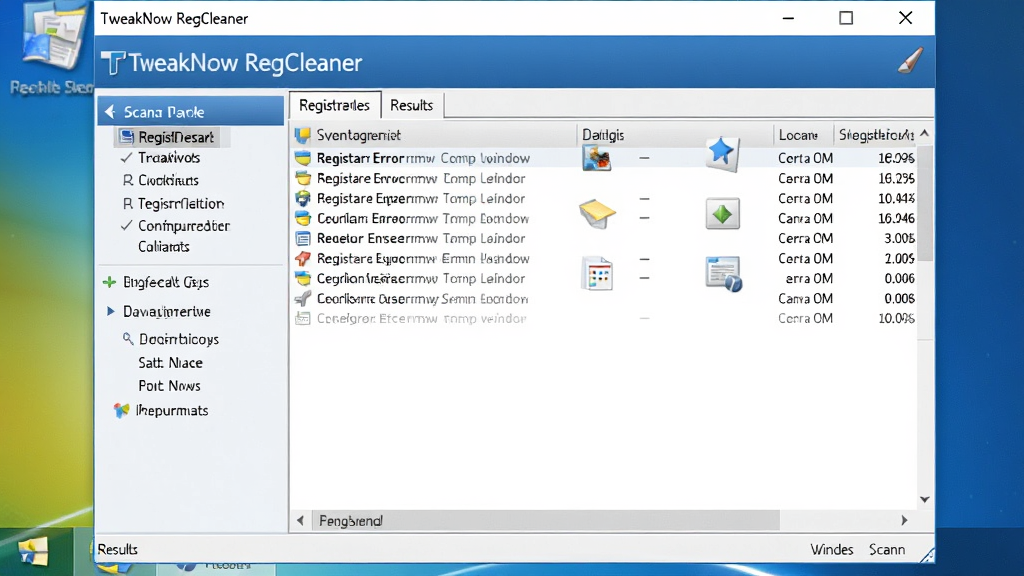Viewport: 1024px width, 576px height.
Task: Click the yellow folder icon in the list
Action: tap(597, 214)
